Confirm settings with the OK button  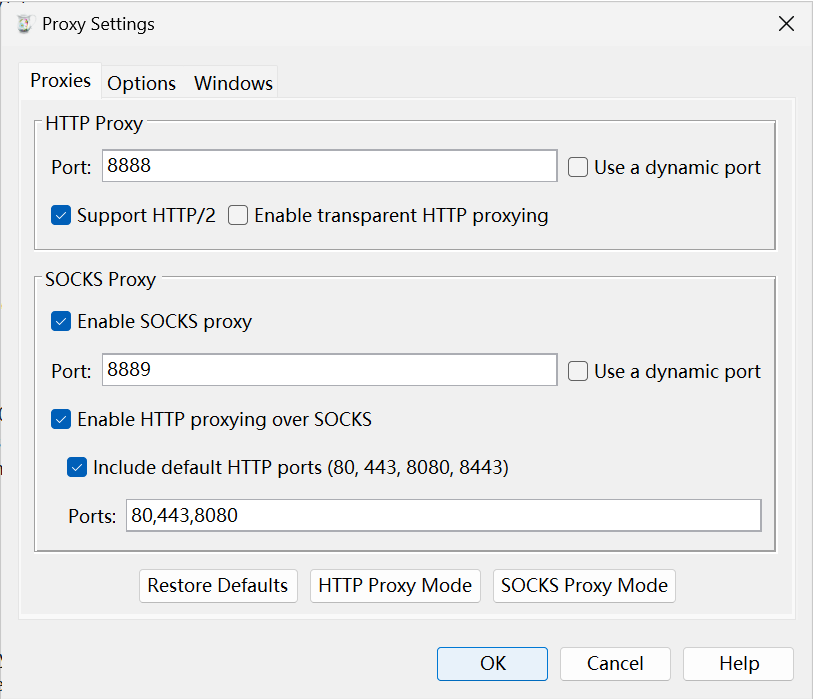[x=492, y=663]
